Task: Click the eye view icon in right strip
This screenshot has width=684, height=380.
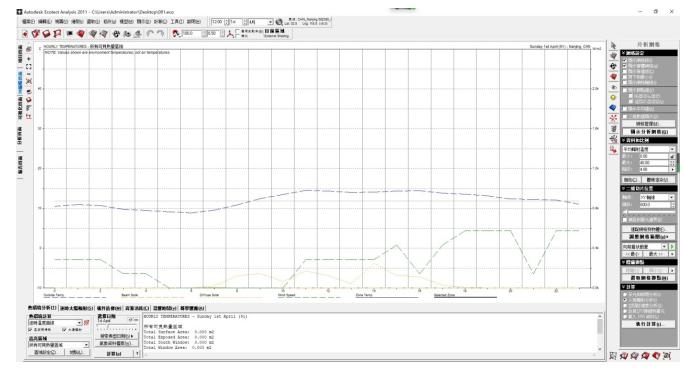Action: point(613,87)
